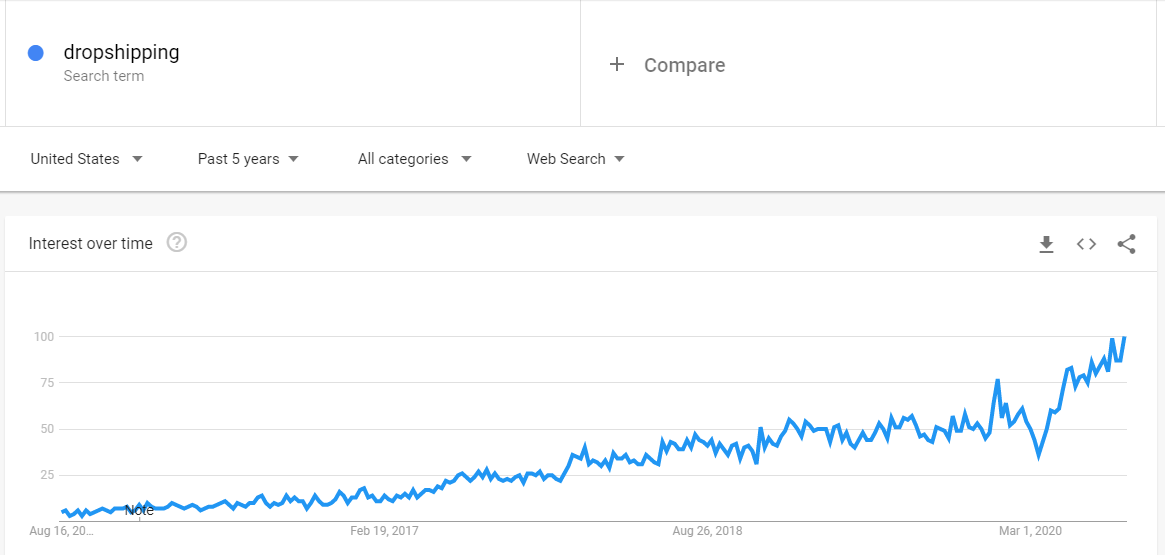Expand the Past 5 years time range

coord(248,159)
